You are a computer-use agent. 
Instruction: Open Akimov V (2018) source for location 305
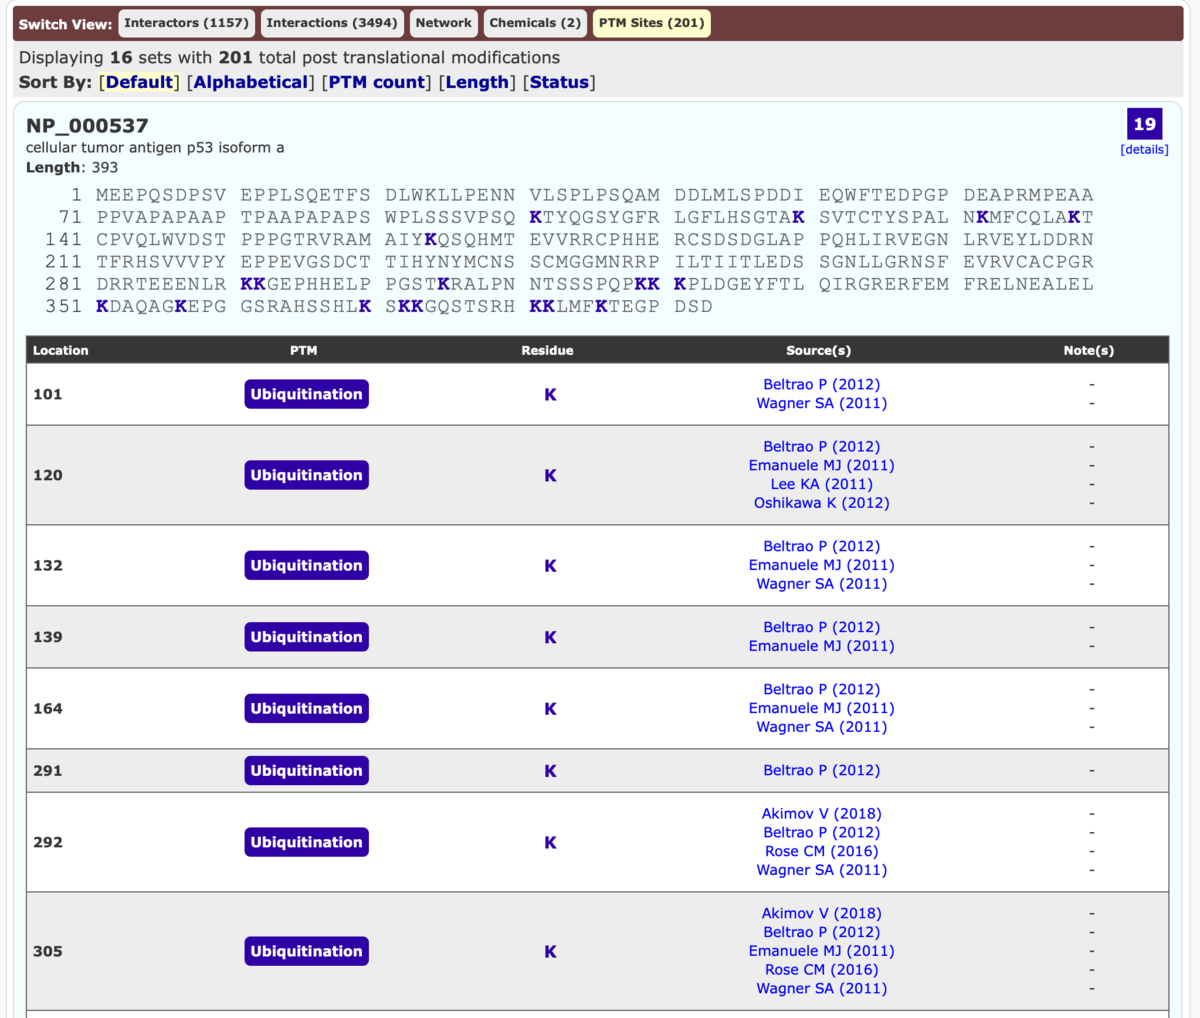[822, 913]
